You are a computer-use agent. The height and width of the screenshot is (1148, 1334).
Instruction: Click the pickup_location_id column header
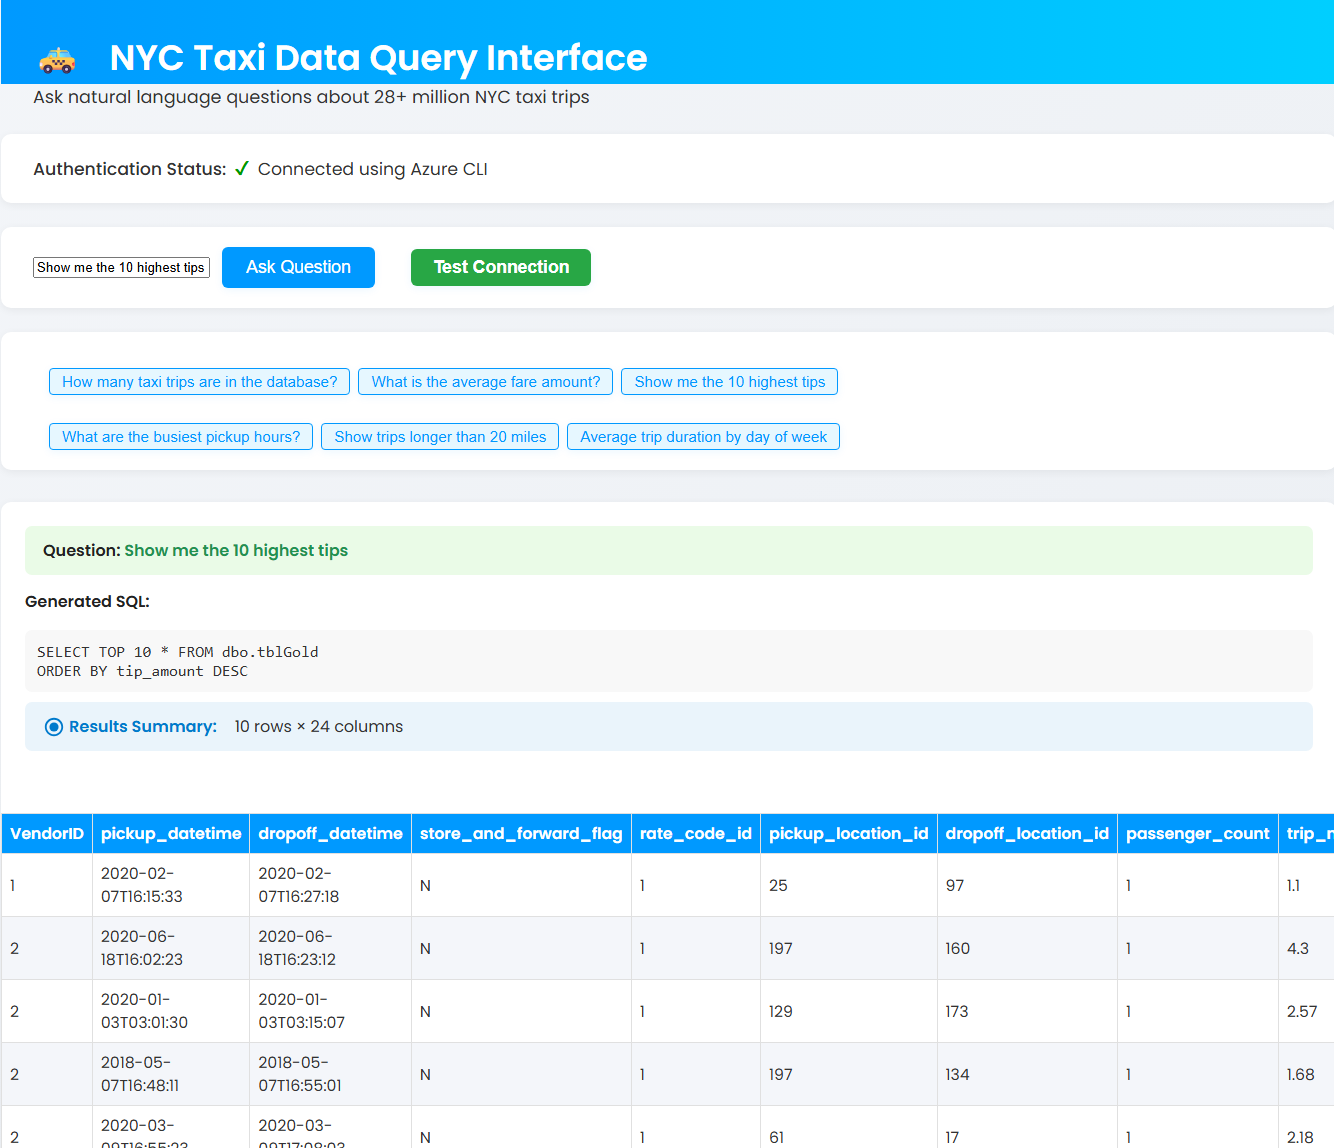[x=848, y=834]
